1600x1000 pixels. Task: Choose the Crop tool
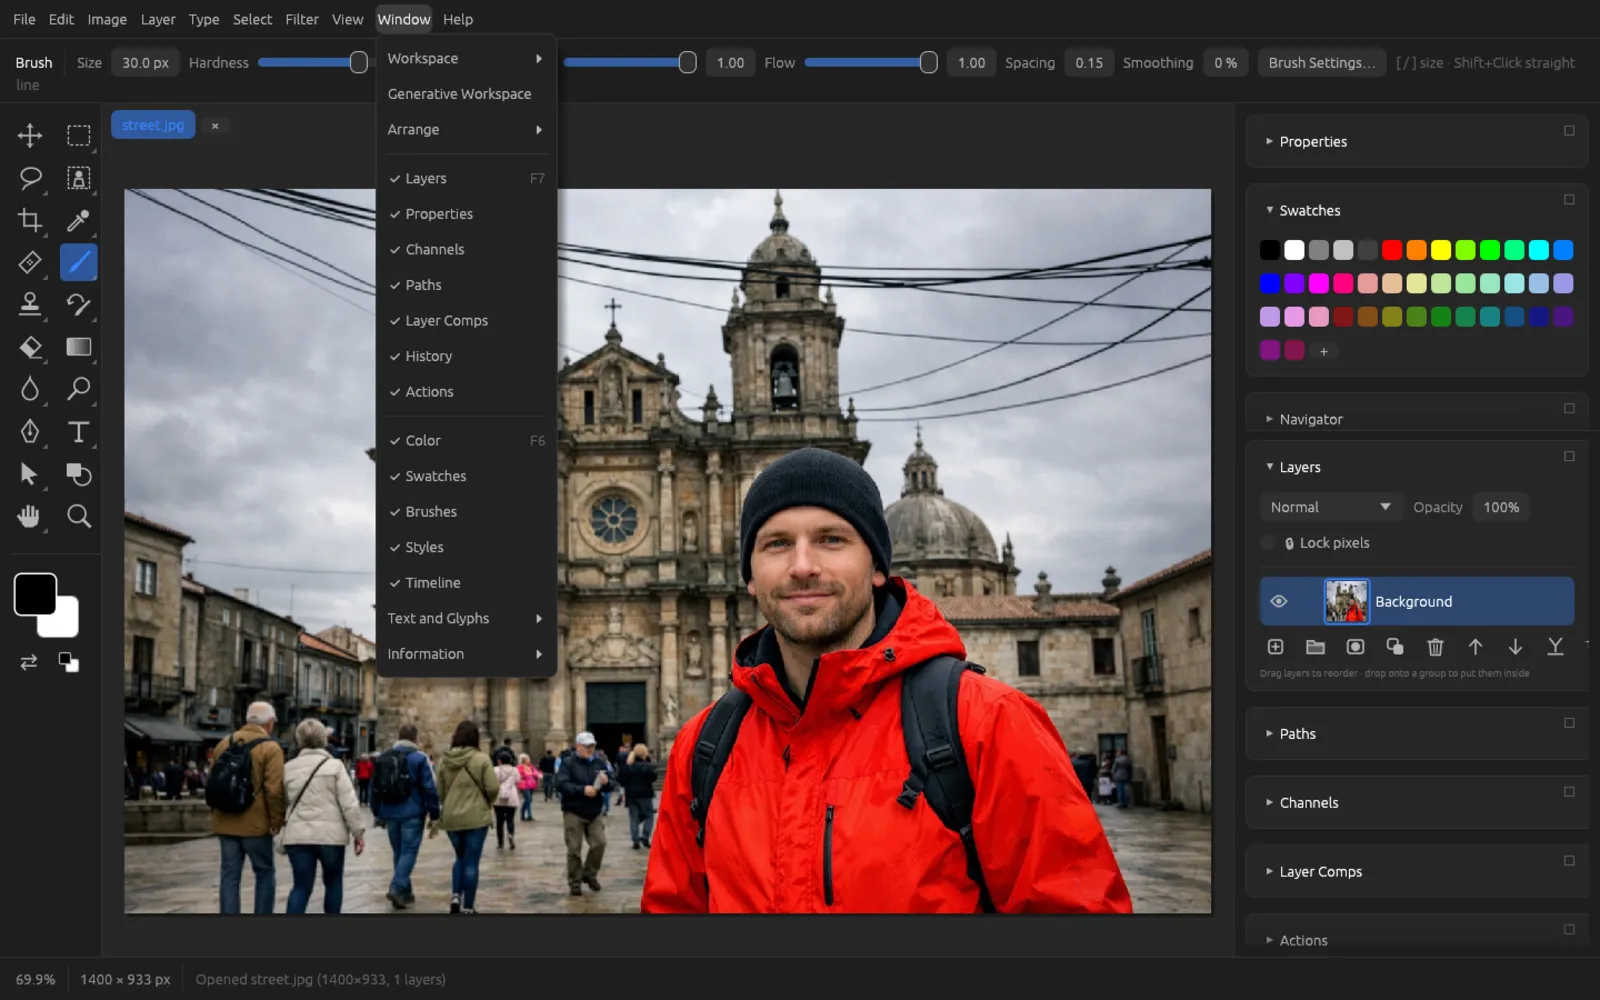click(x=30, y=220)
